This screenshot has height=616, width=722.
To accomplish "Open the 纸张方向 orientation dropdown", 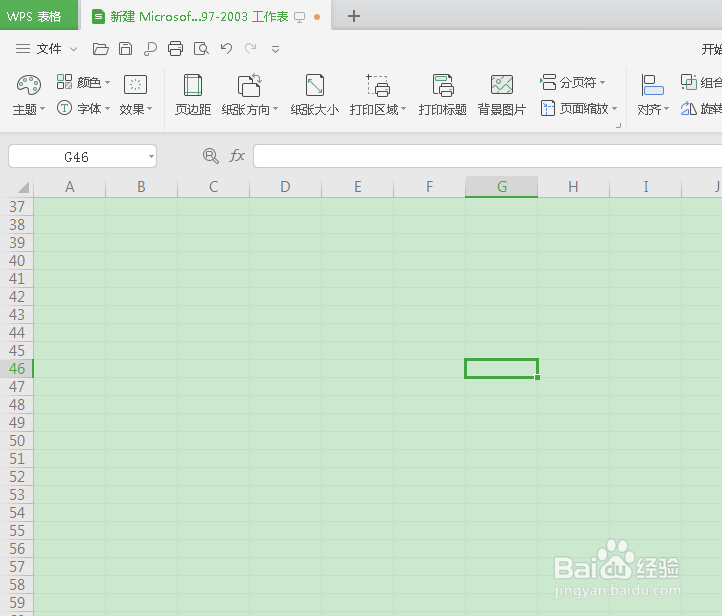I will [250, 95].
